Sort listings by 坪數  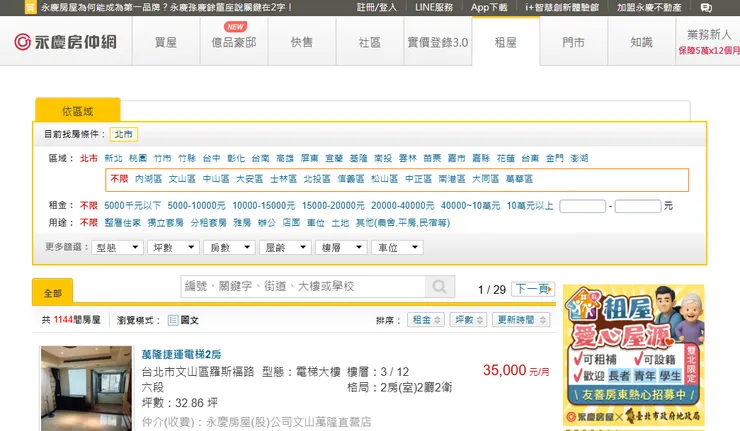468,320
